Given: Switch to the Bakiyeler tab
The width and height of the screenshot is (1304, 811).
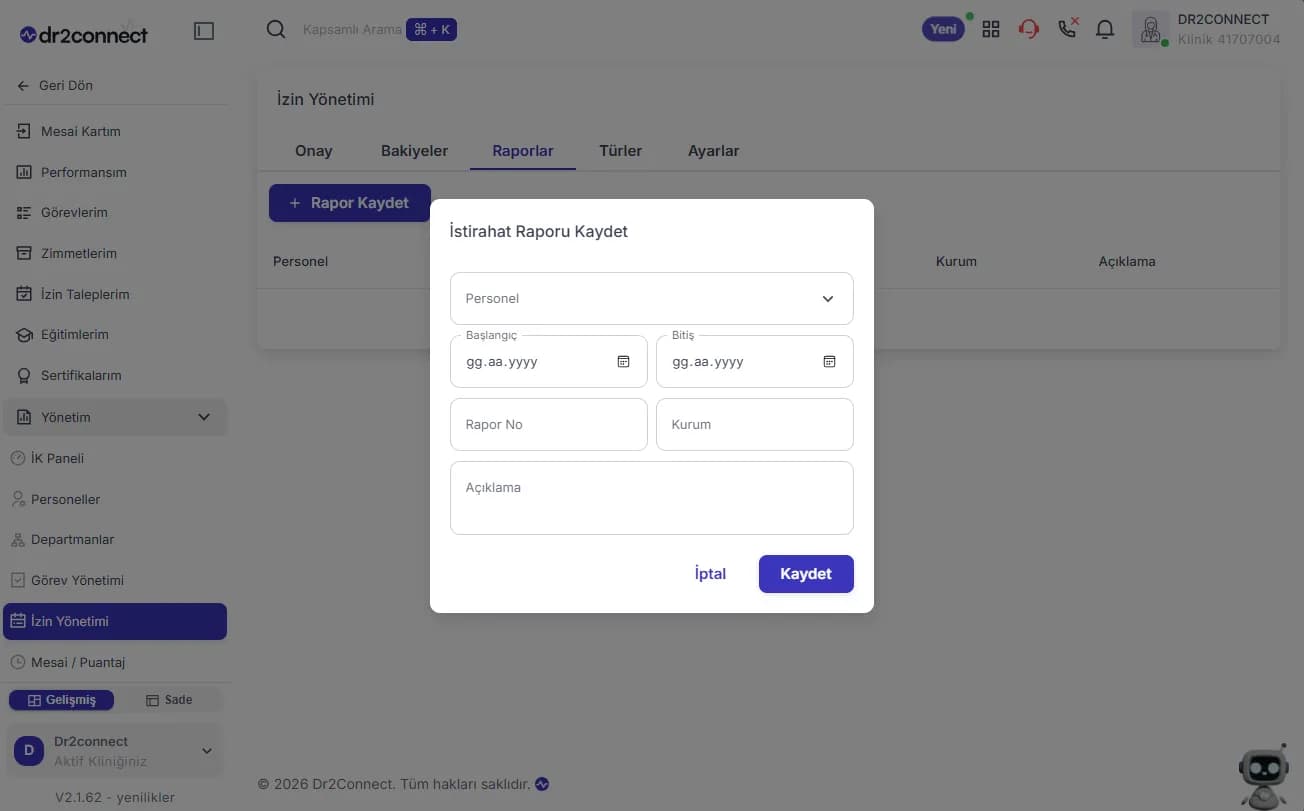Looking at the screenshot, I should pos(414,151).
